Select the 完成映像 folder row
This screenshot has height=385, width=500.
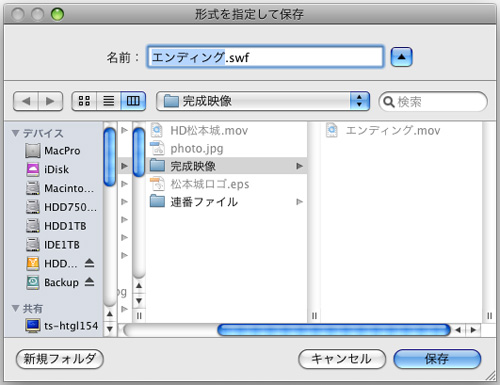[227, 166]
